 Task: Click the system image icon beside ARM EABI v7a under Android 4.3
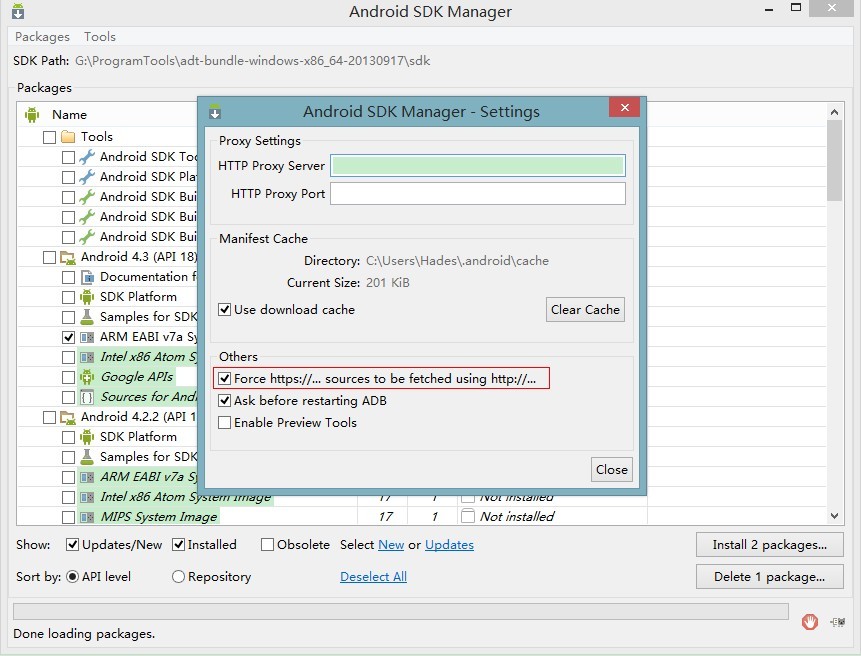(87, 337)
